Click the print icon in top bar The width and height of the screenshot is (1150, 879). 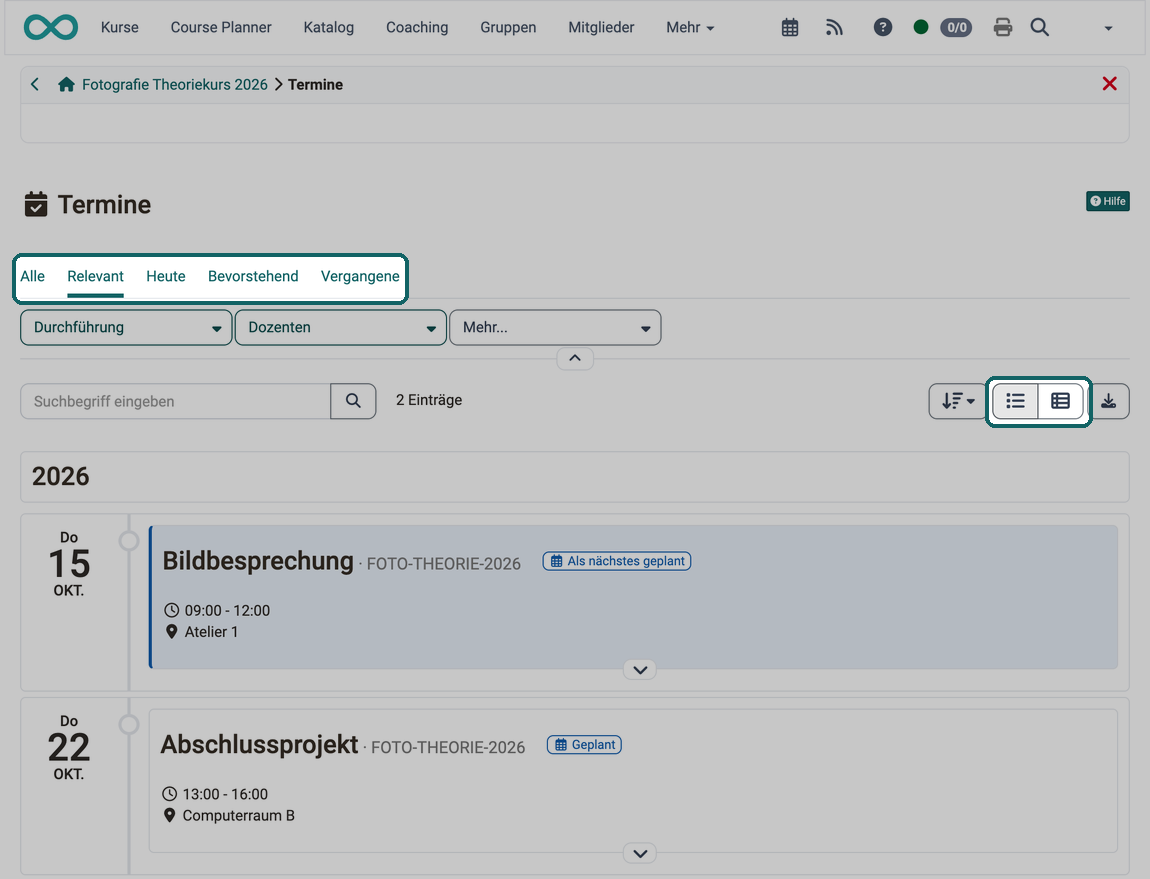[x=1003, y=28]
